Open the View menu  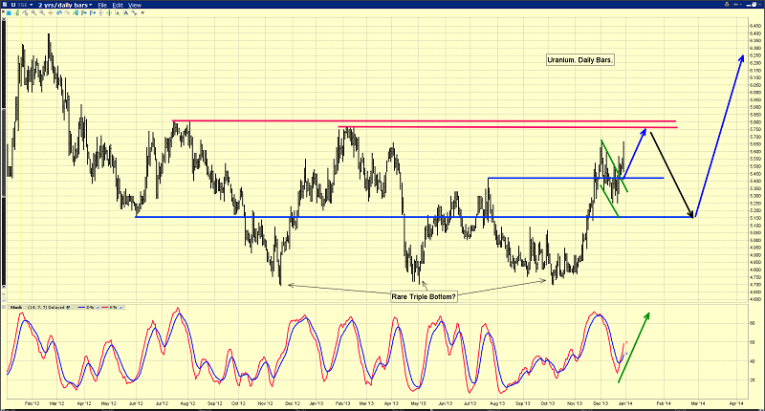point(134,5)
